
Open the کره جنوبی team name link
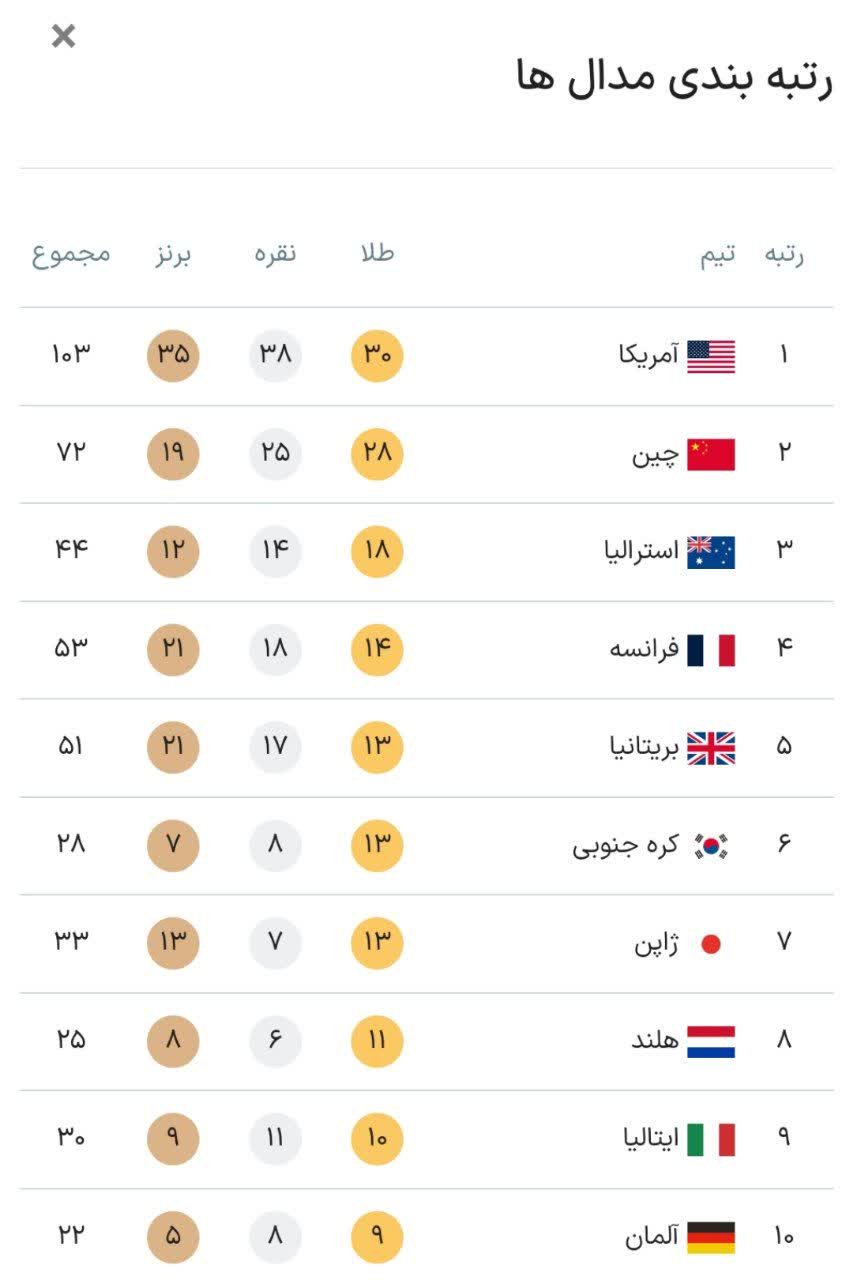(x=625, y=846)
